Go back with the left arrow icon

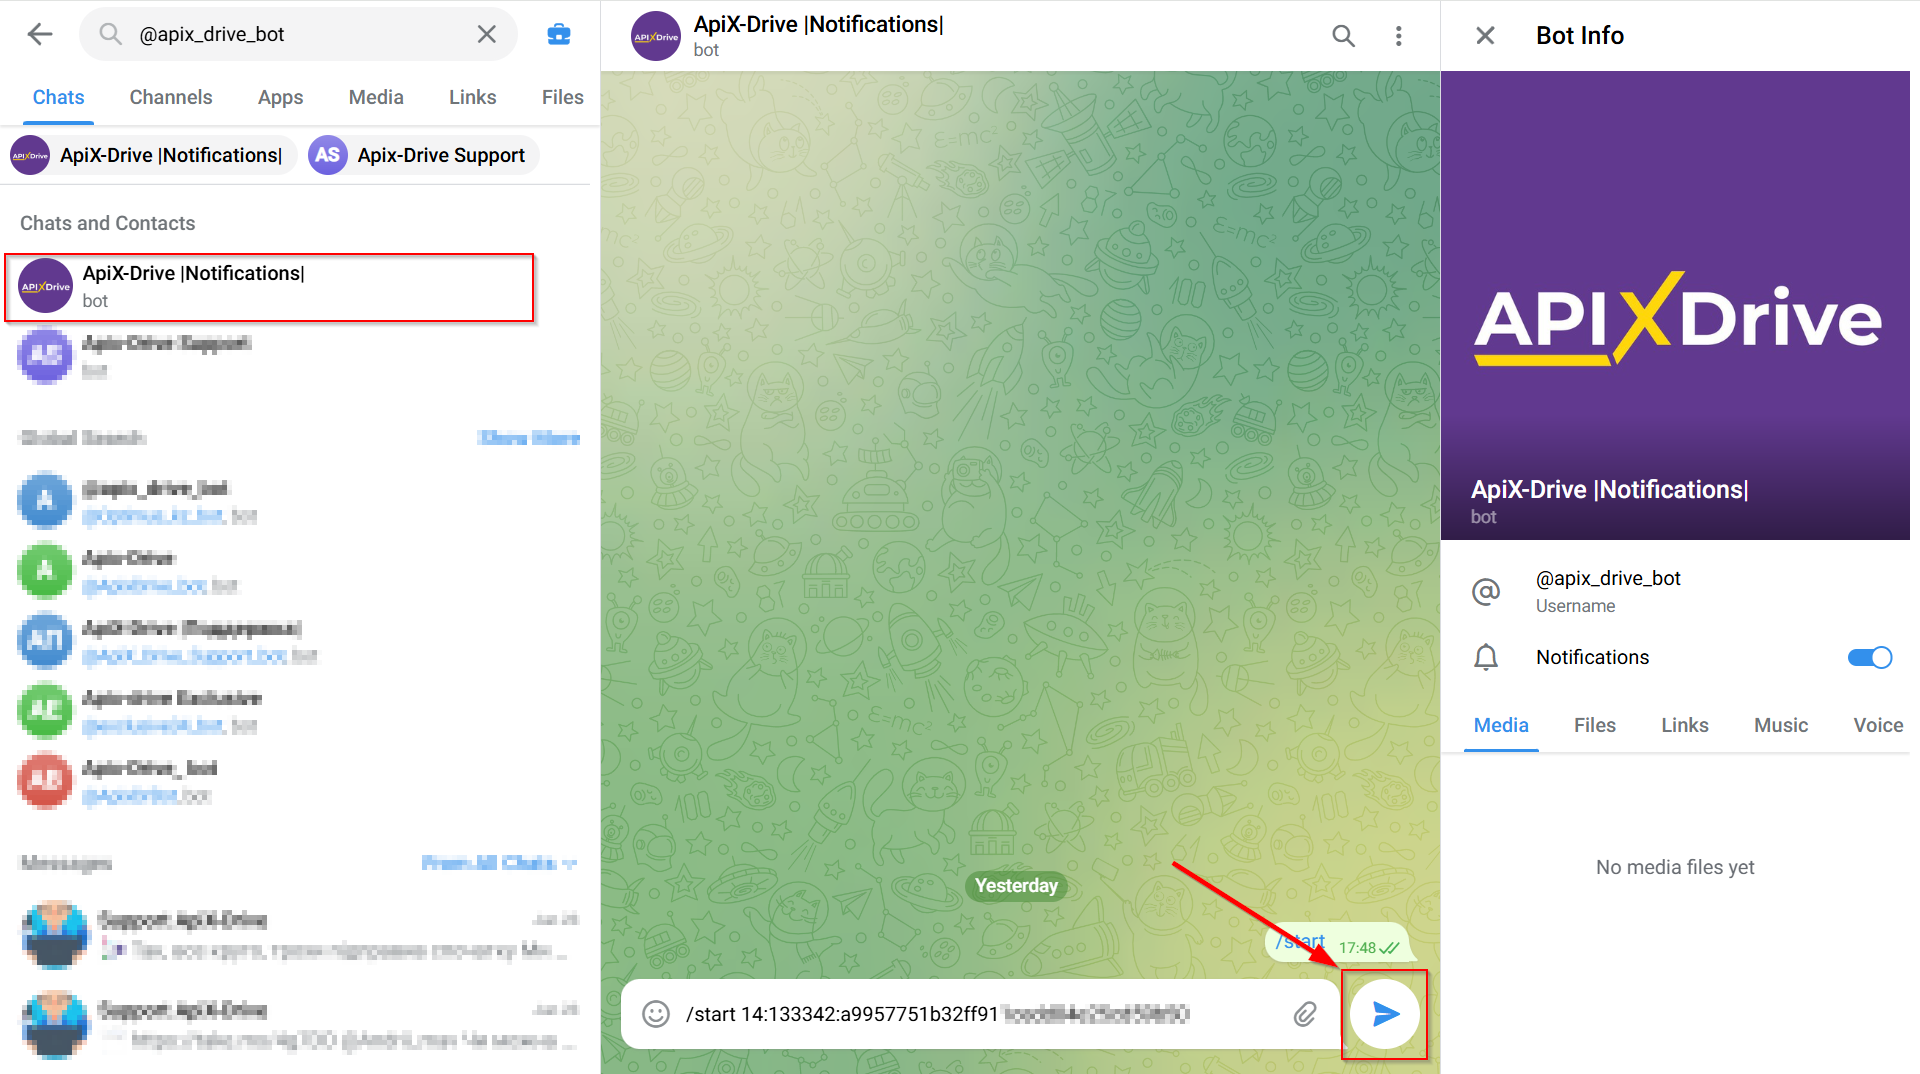point(40,34)
